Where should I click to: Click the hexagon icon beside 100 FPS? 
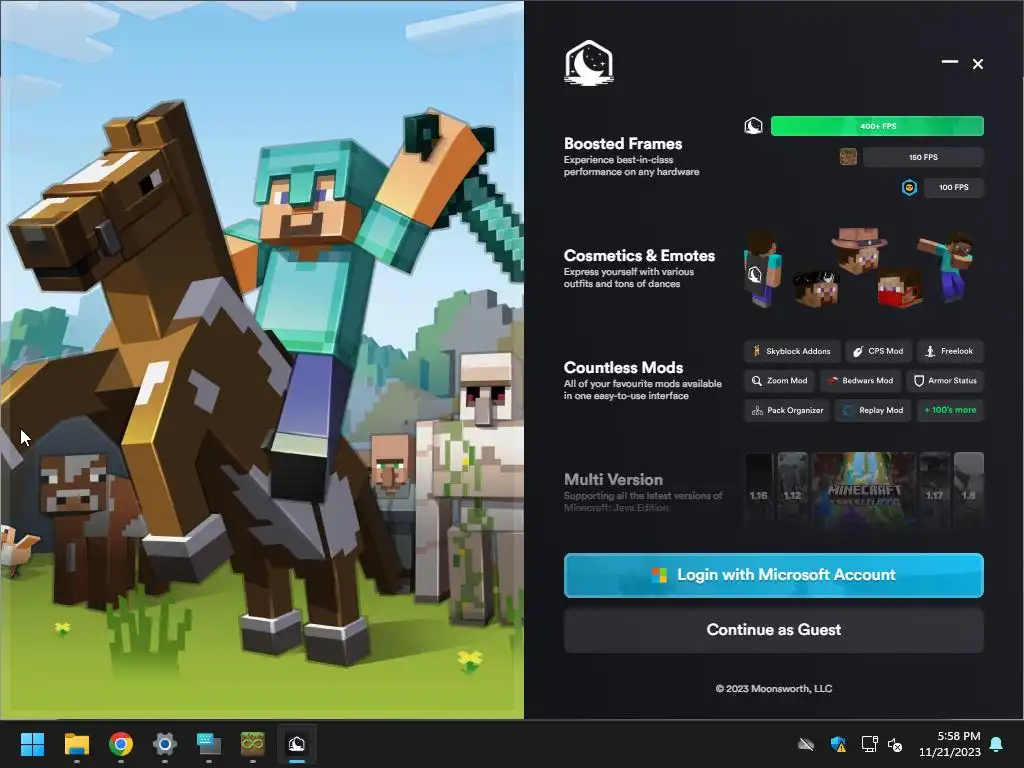coord(909,187)
